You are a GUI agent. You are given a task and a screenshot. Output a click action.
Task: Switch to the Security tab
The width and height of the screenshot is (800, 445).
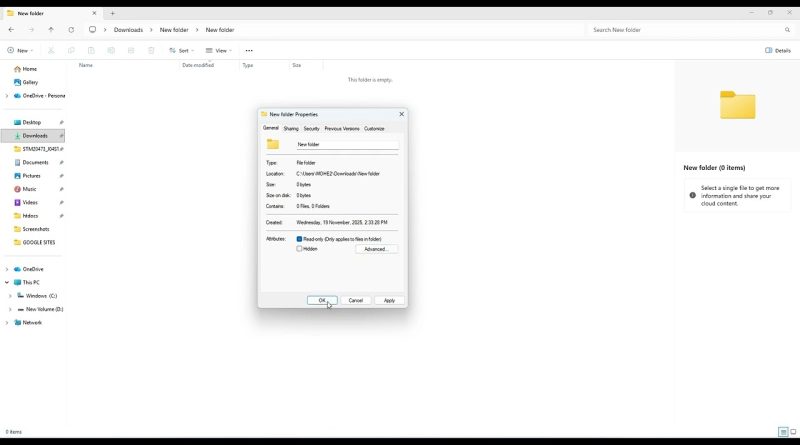[312, 129]
